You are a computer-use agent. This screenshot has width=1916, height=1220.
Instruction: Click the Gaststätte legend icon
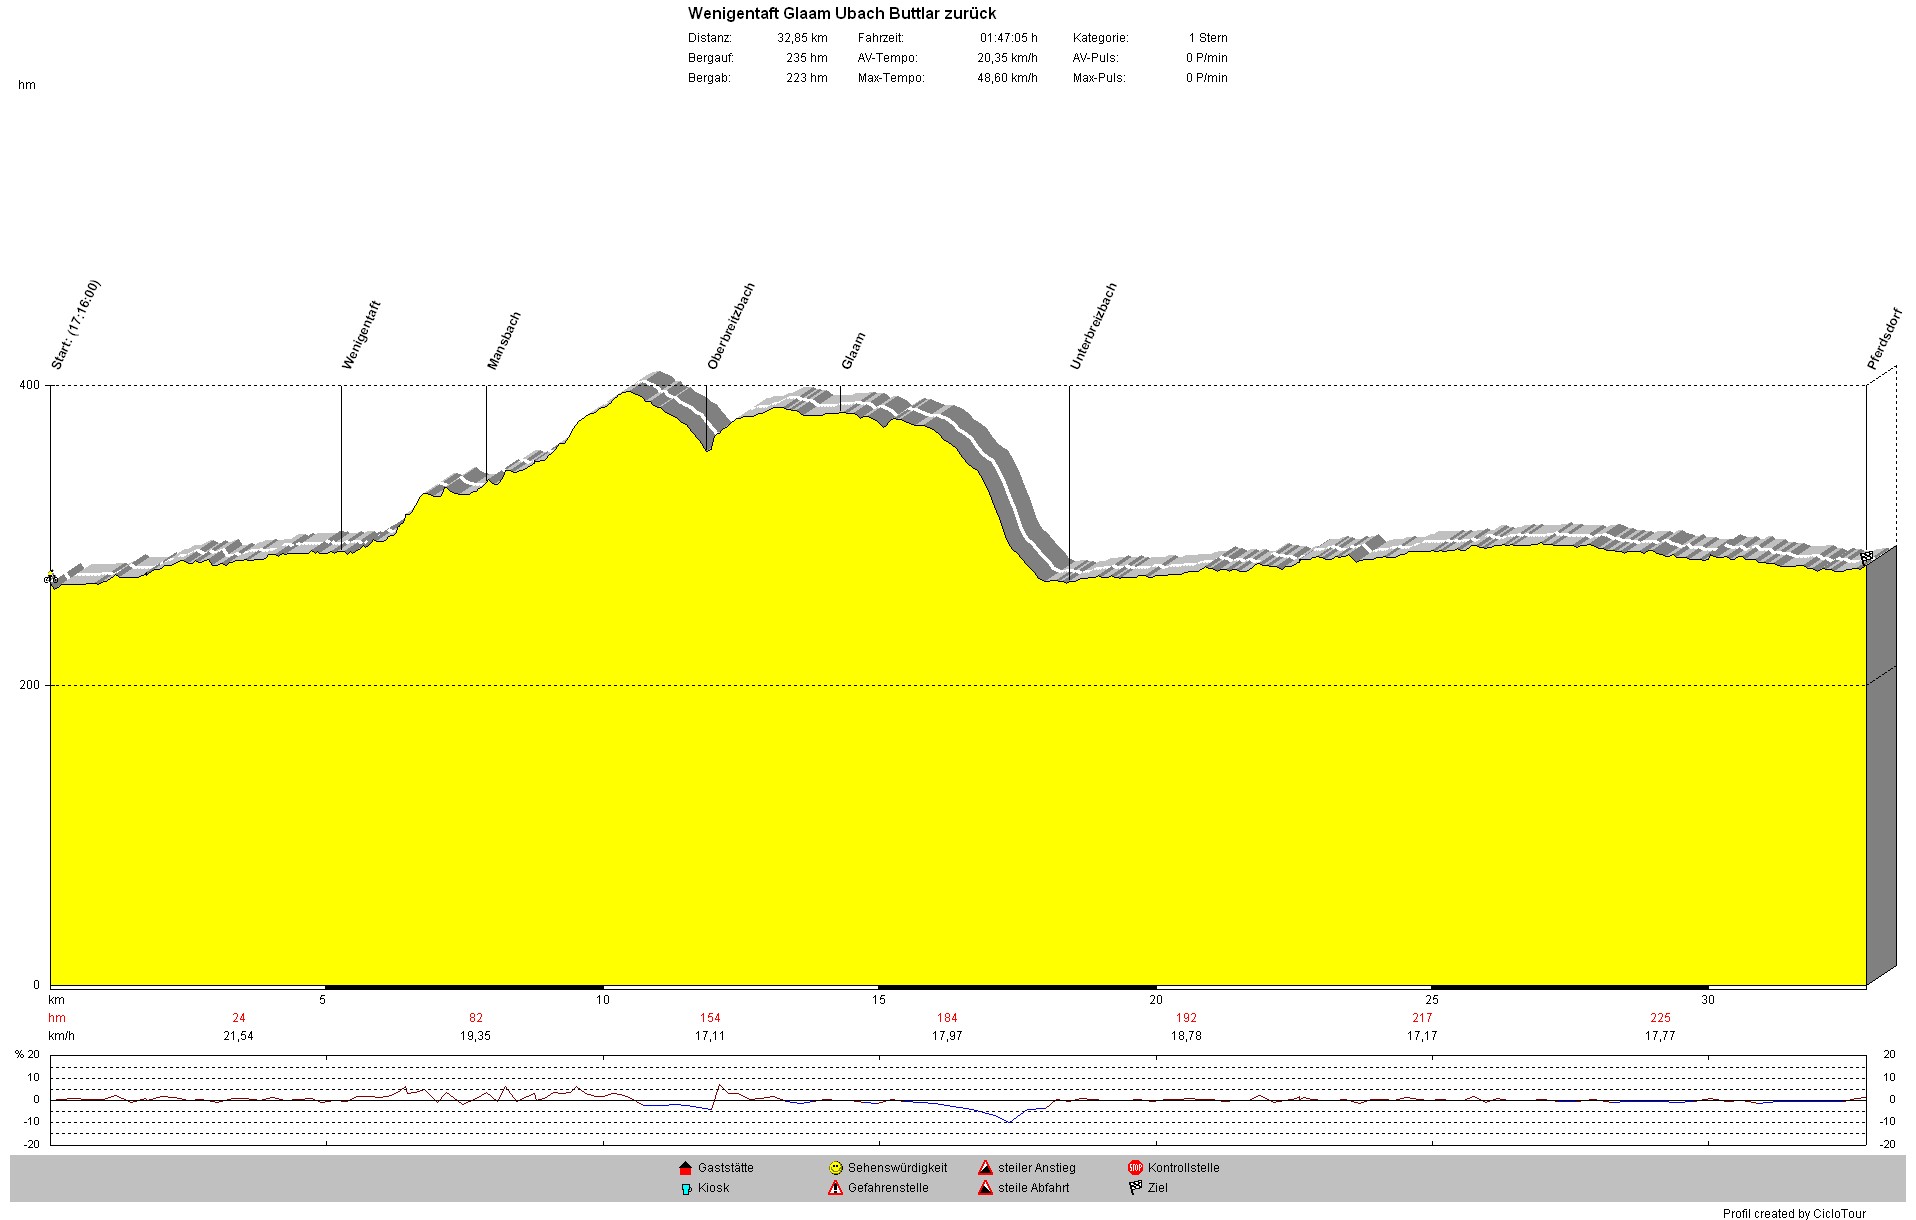[x=685, y=1168]
